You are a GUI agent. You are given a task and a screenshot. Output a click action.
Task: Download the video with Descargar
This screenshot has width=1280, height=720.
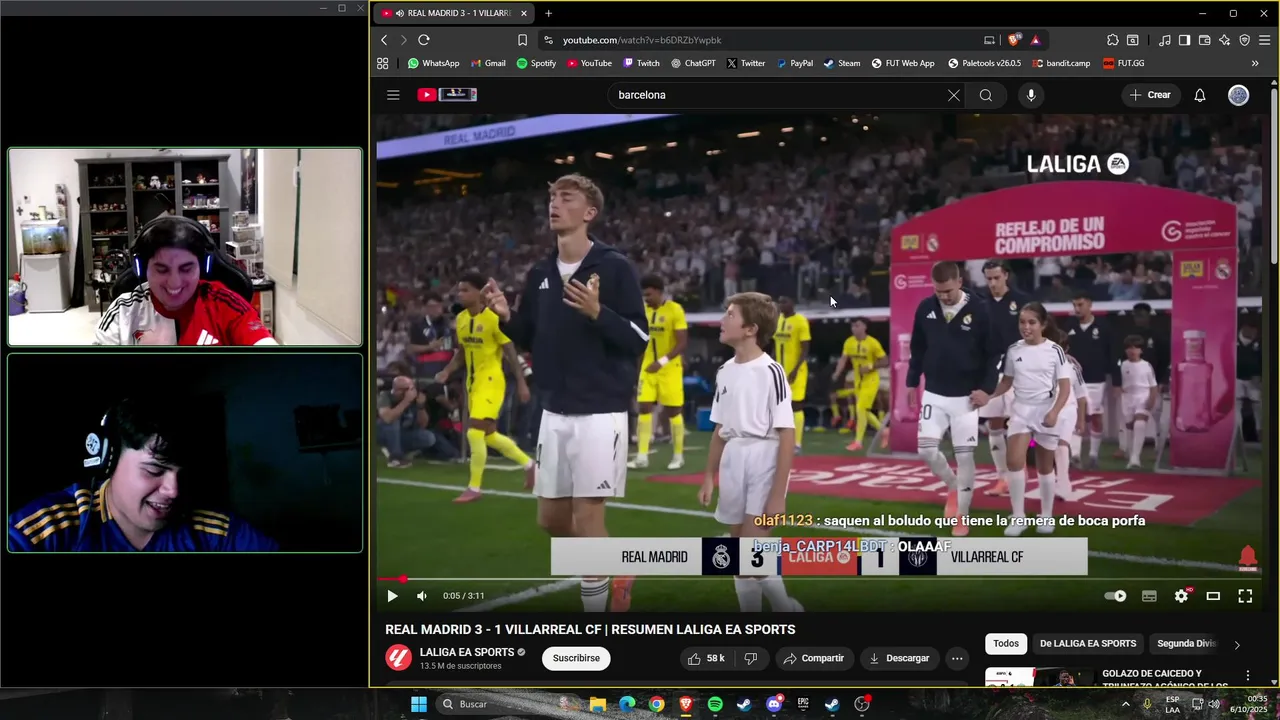click(x=899, y=658)
